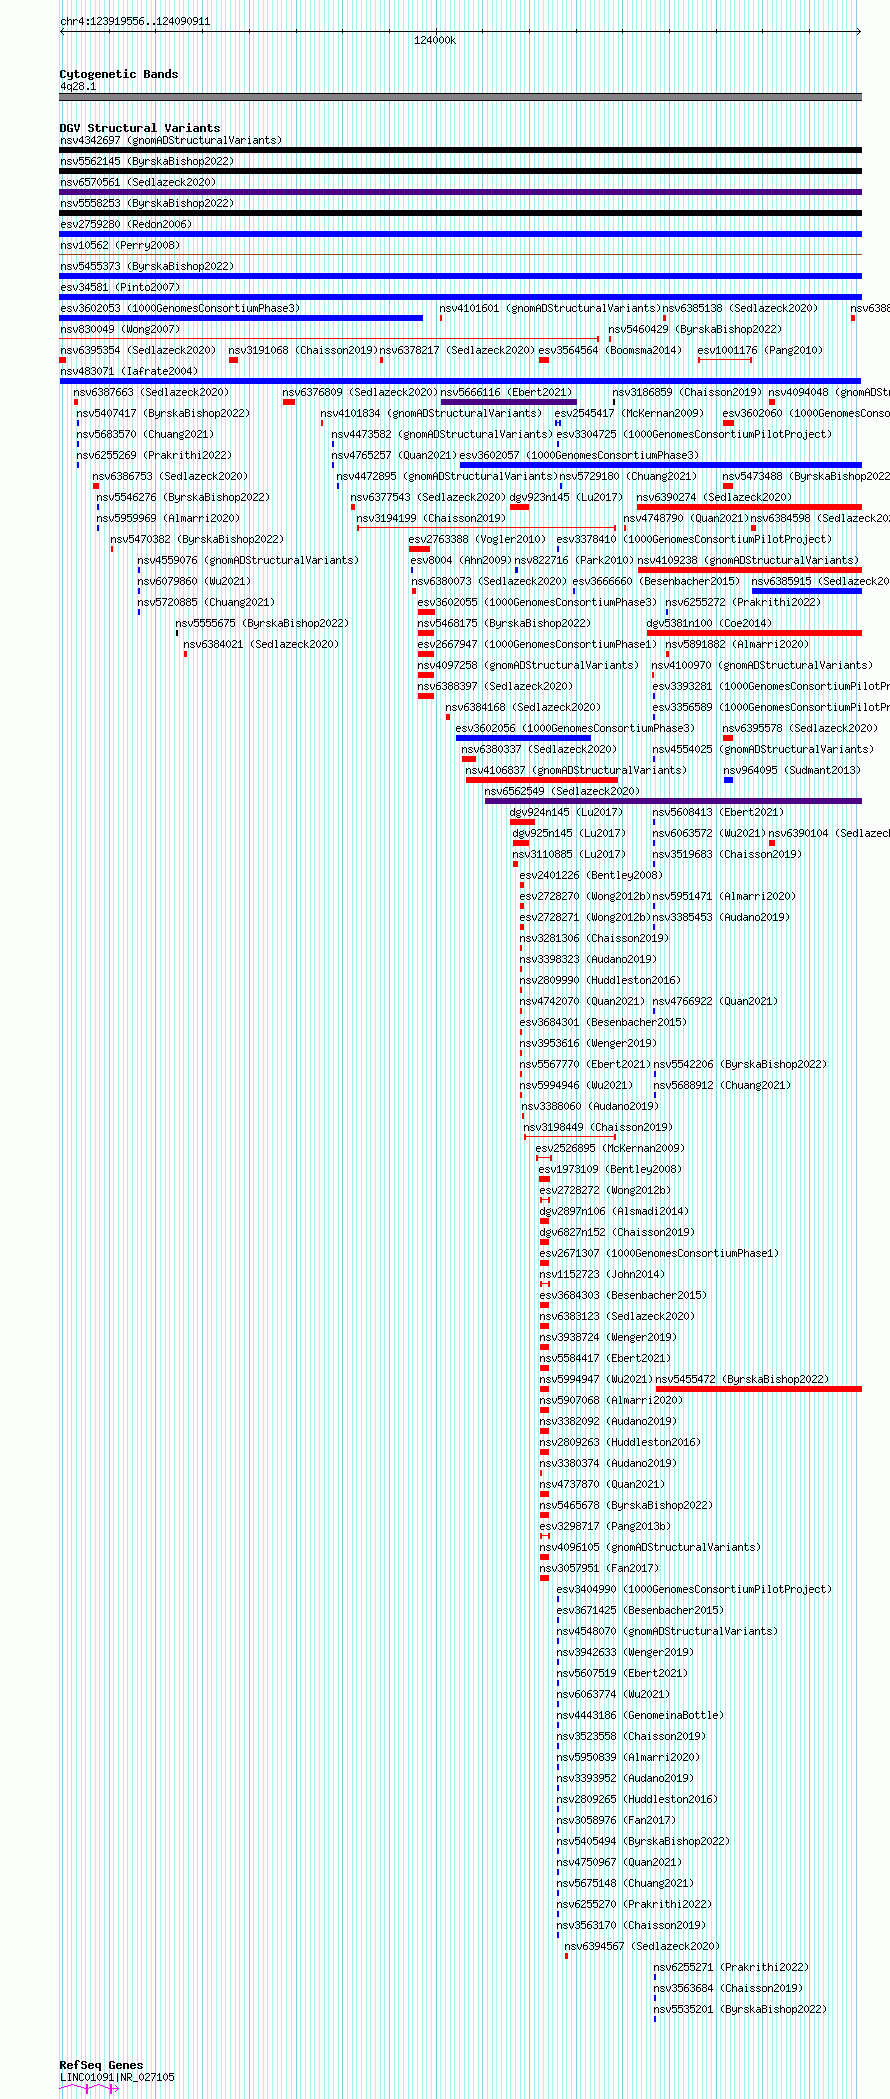Open variant esv2763388 Vogler2010
890x2099 pixels.
tap(477, 539)
